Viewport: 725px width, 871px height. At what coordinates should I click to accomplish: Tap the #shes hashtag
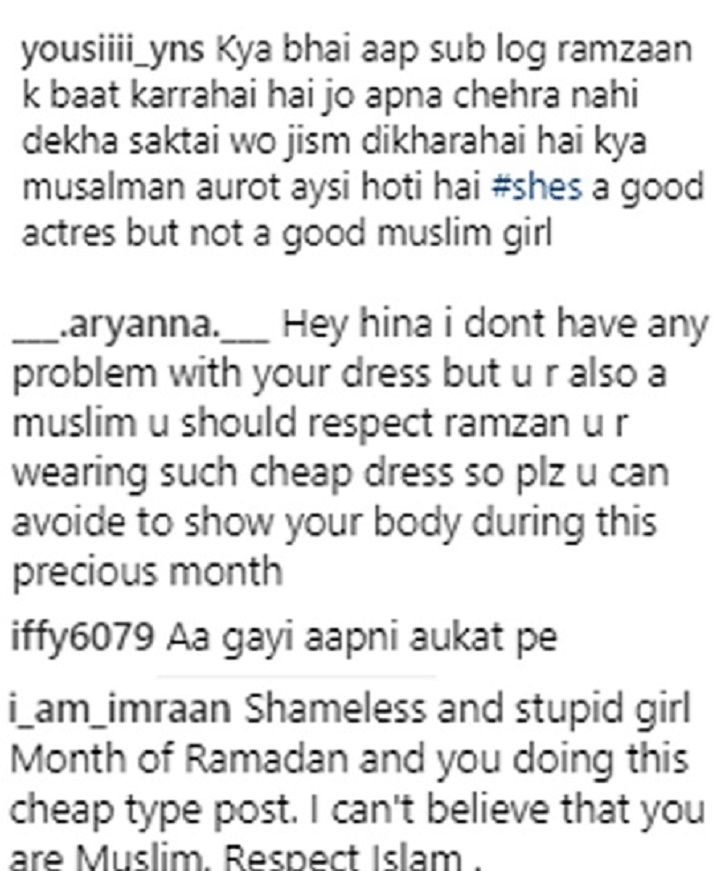click(537, 187)
